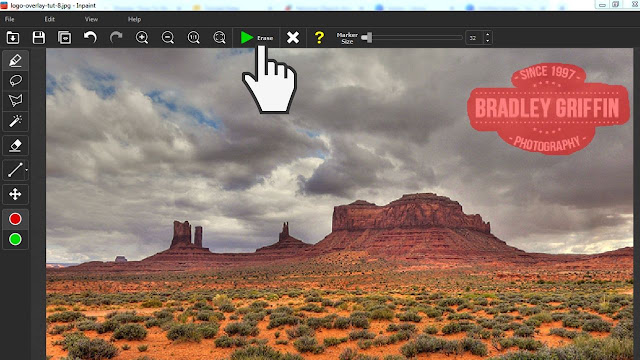Select the Marker tool in the sidebar
Image resolution: width=640 pixels, height=360 pixels.
coord(15,61)
